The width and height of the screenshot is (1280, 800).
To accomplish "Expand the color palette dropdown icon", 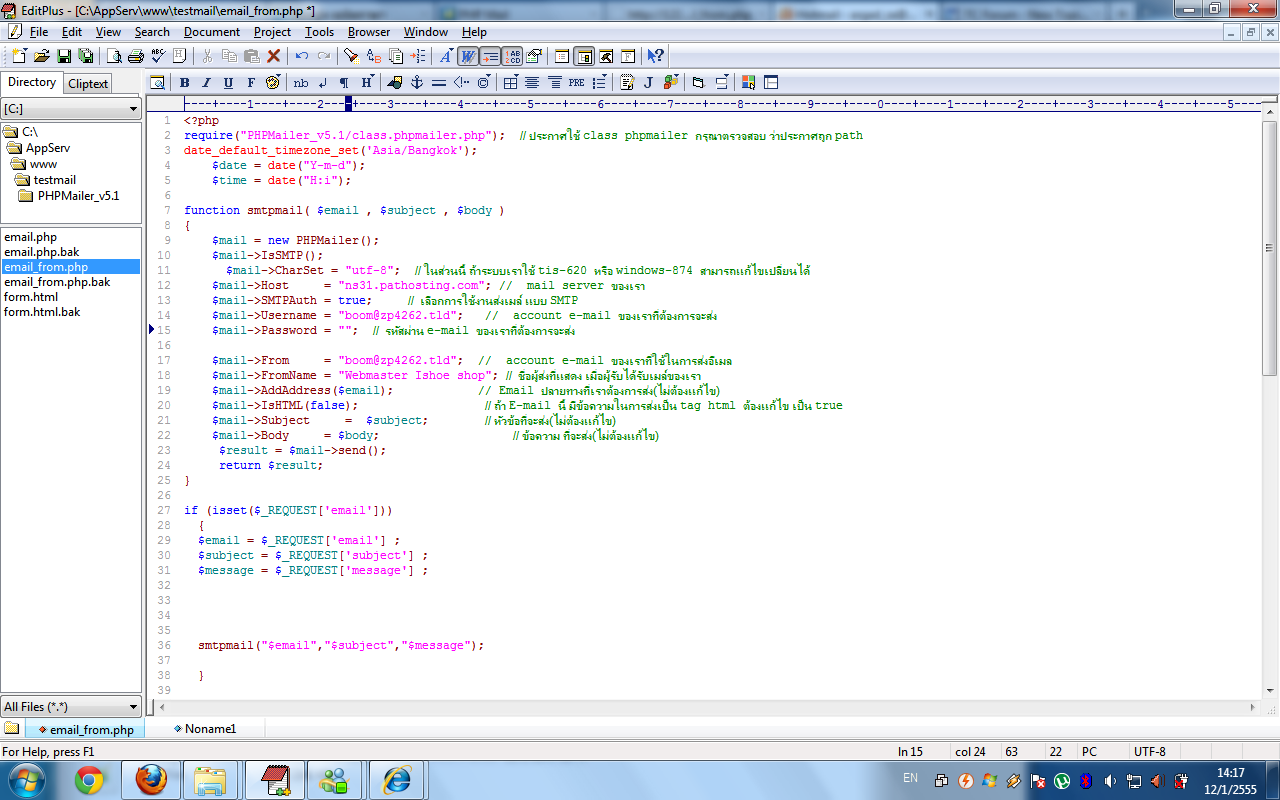I will click(273, 82).
